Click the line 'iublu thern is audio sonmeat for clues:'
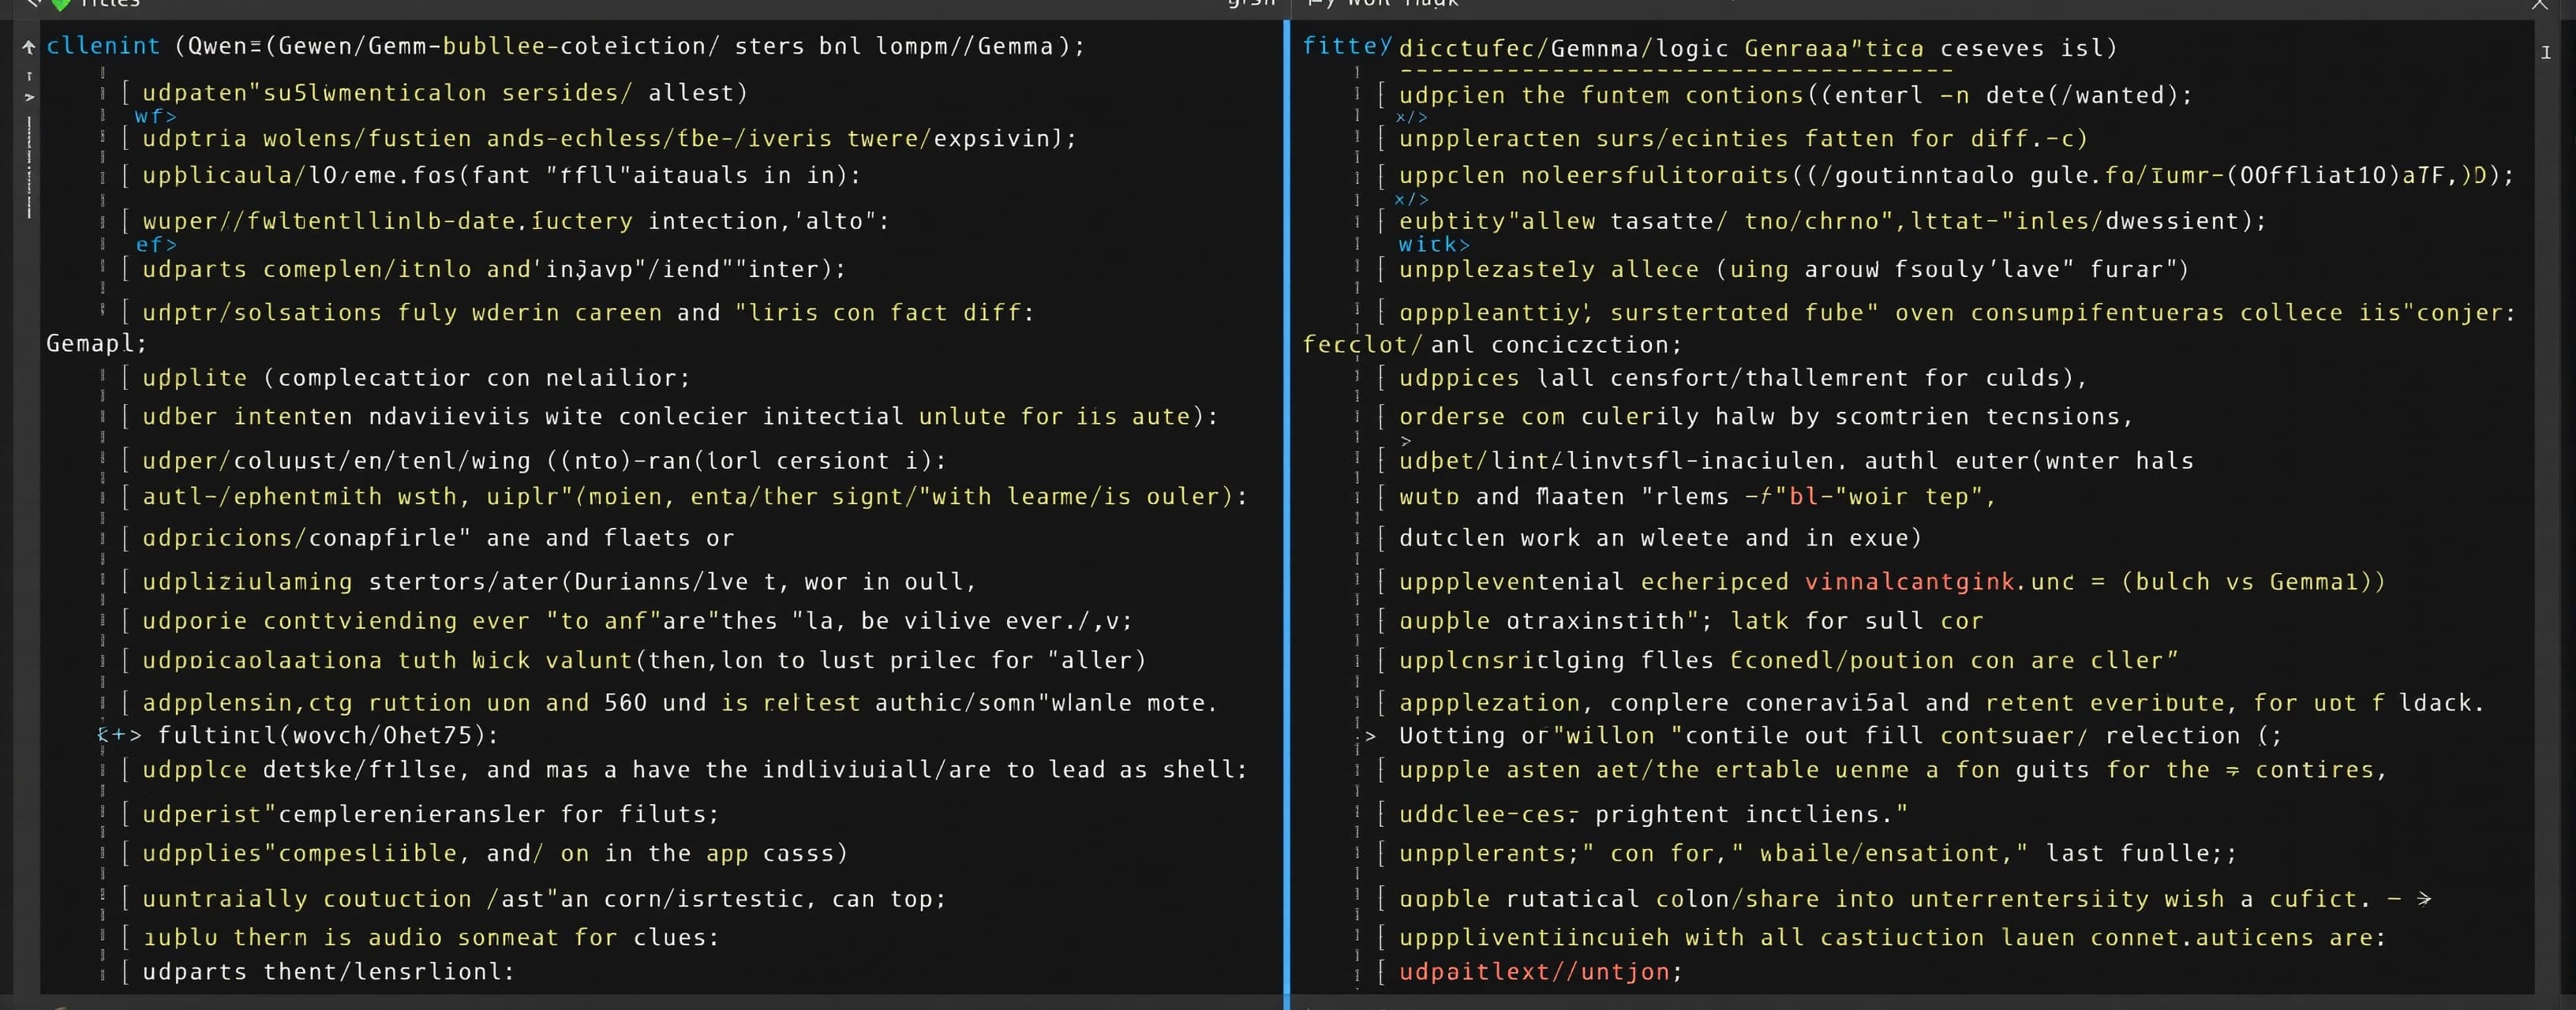The image size is (2576, 1010). 430,937
